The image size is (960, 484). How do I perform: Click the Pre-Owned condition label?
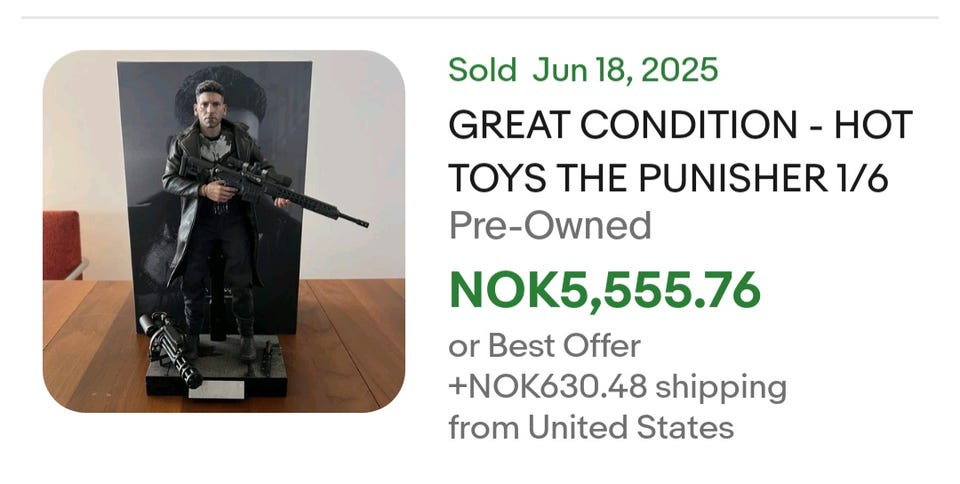click(x=549, y=226)
